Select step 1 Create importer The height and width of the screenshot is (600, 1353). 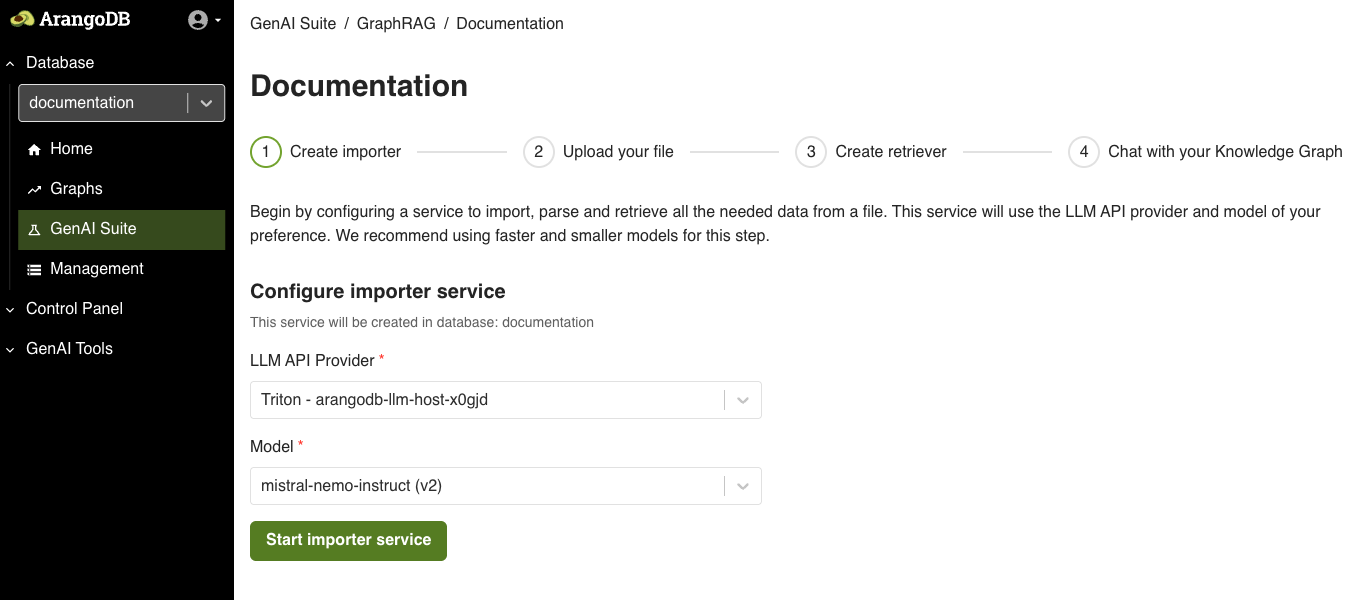[325, 152]
